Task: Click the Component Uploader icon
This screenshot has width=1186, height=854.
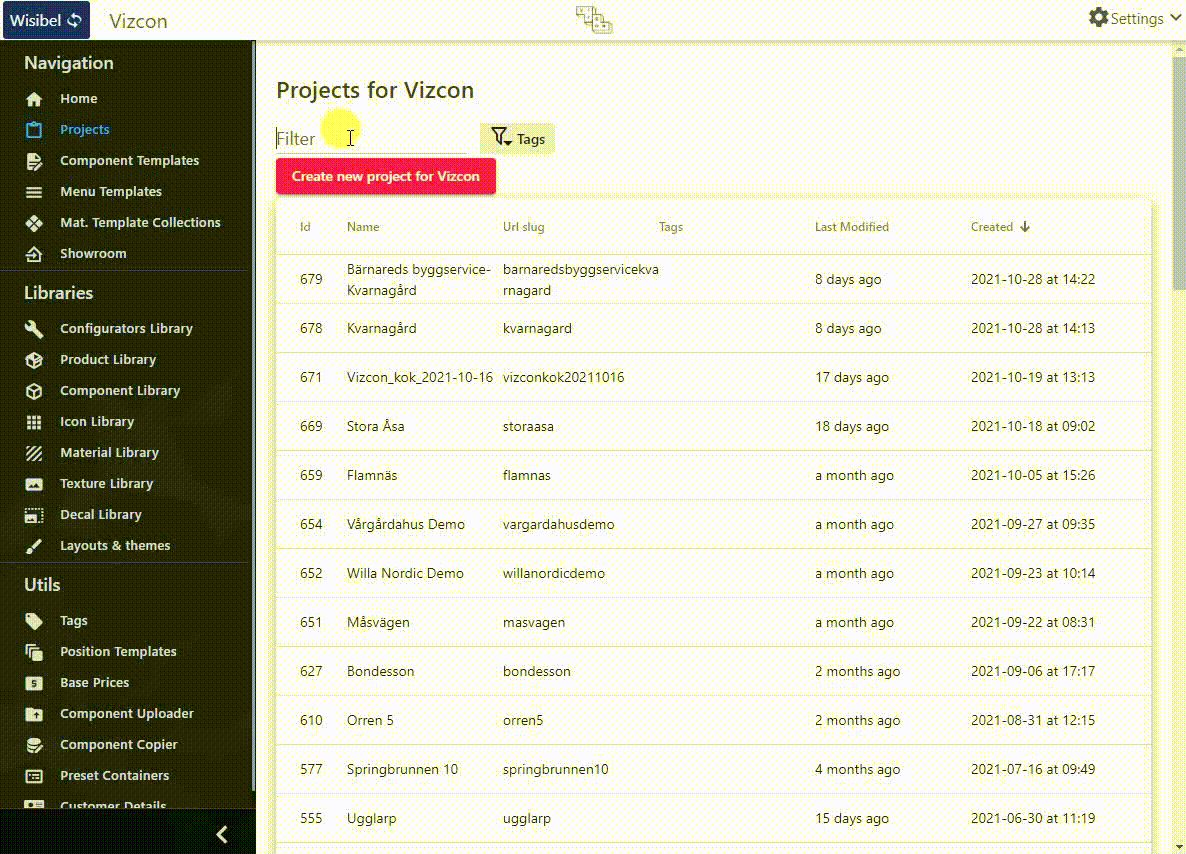Action: click(x=34, y=714)
